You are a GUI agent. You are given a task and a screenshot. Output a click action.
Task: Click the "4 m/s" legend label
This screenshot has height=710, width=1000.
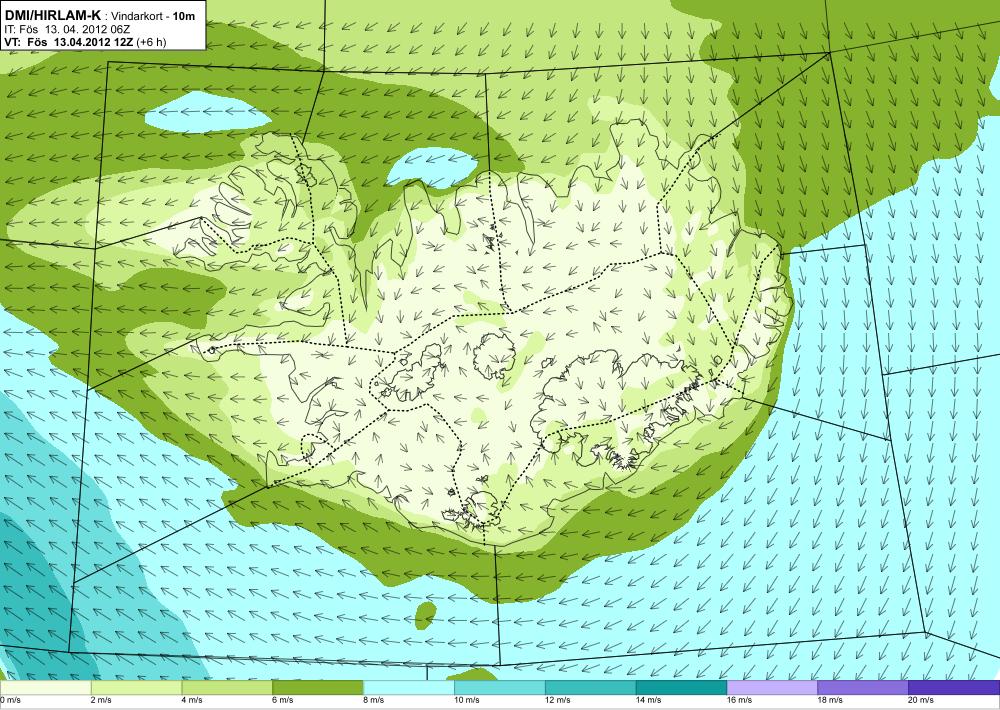coord(193,700)
